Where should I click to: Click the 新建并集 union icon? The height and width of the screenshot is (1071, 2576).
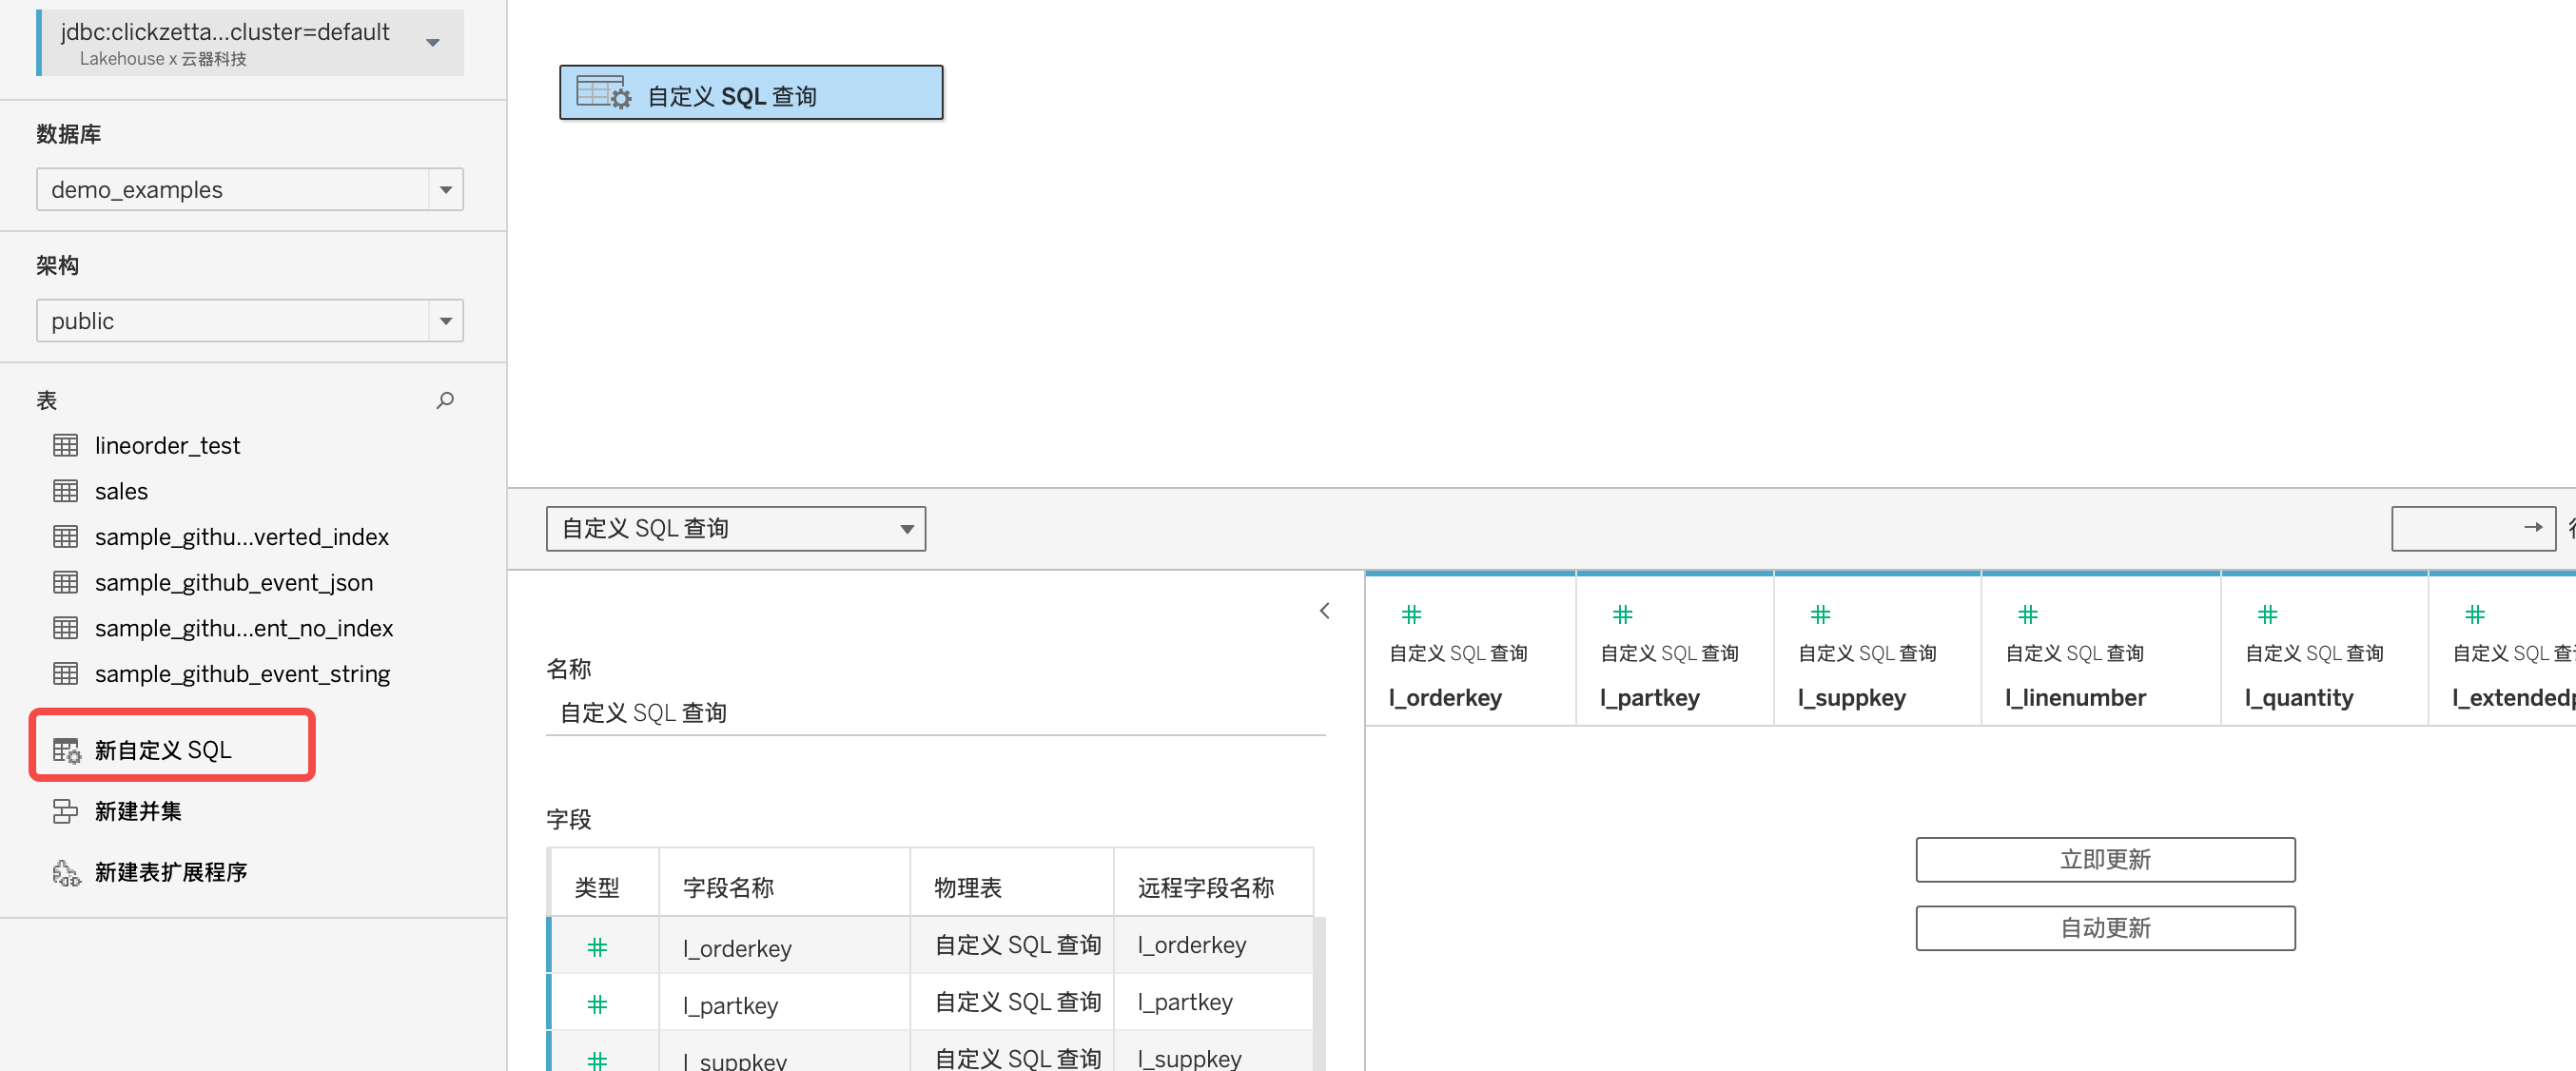pyautogui.click(x=65, y=811)
